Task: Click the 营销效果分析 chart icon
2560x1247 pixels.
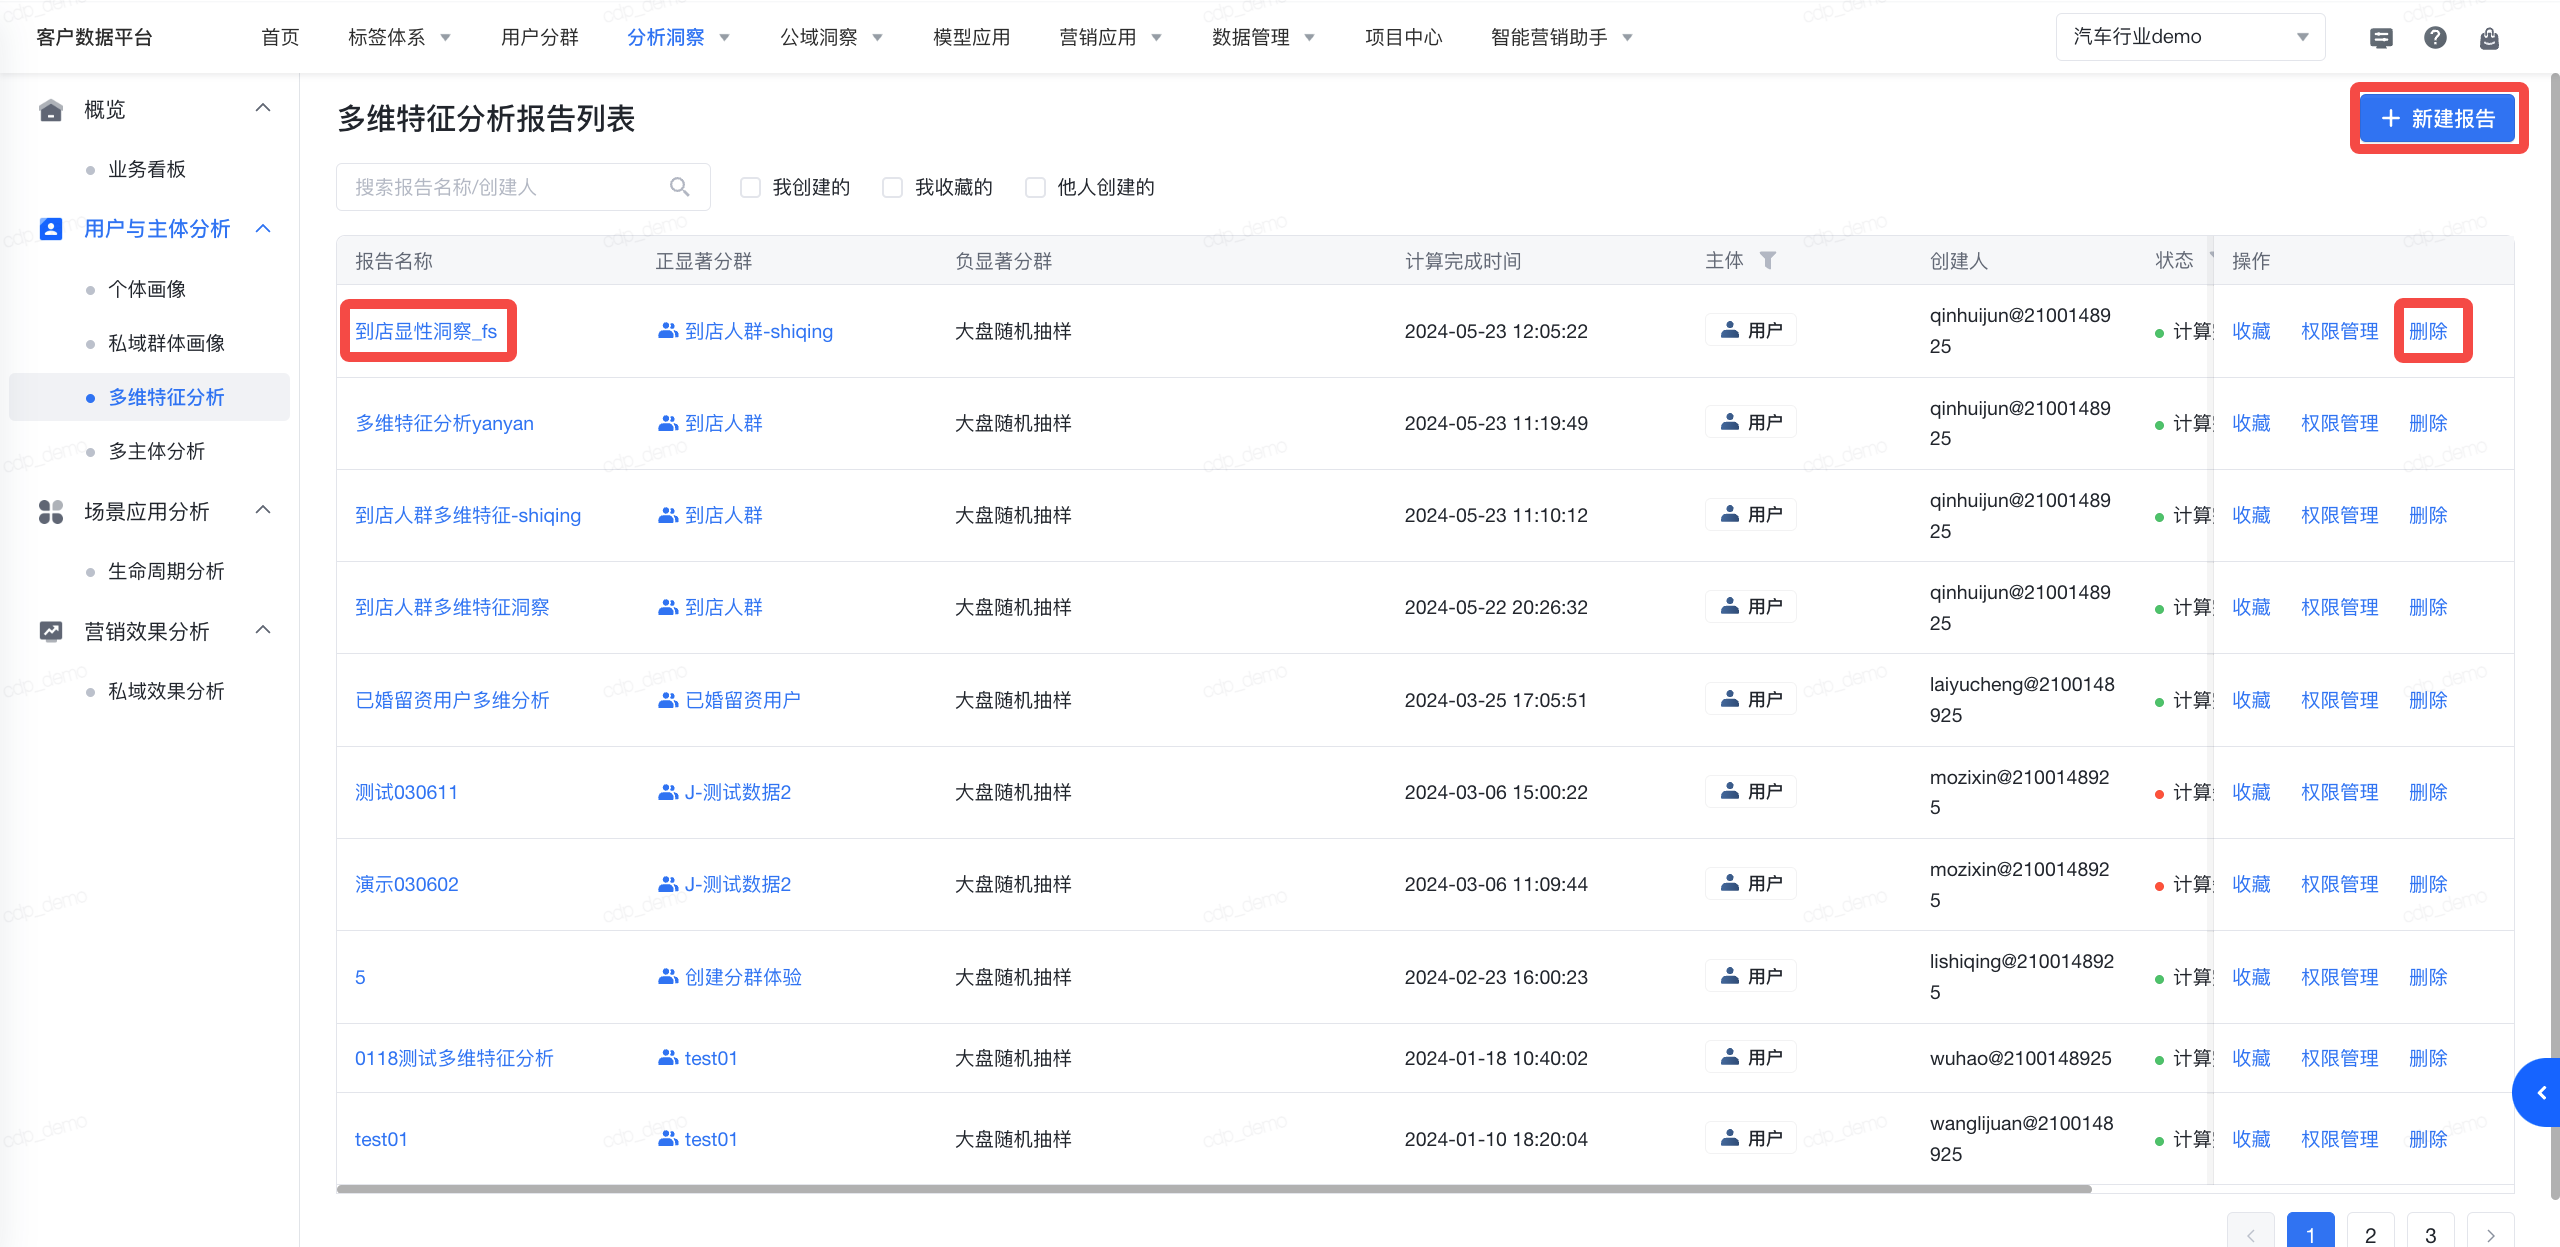Action: pyautogui.click(x=51, y=631)
